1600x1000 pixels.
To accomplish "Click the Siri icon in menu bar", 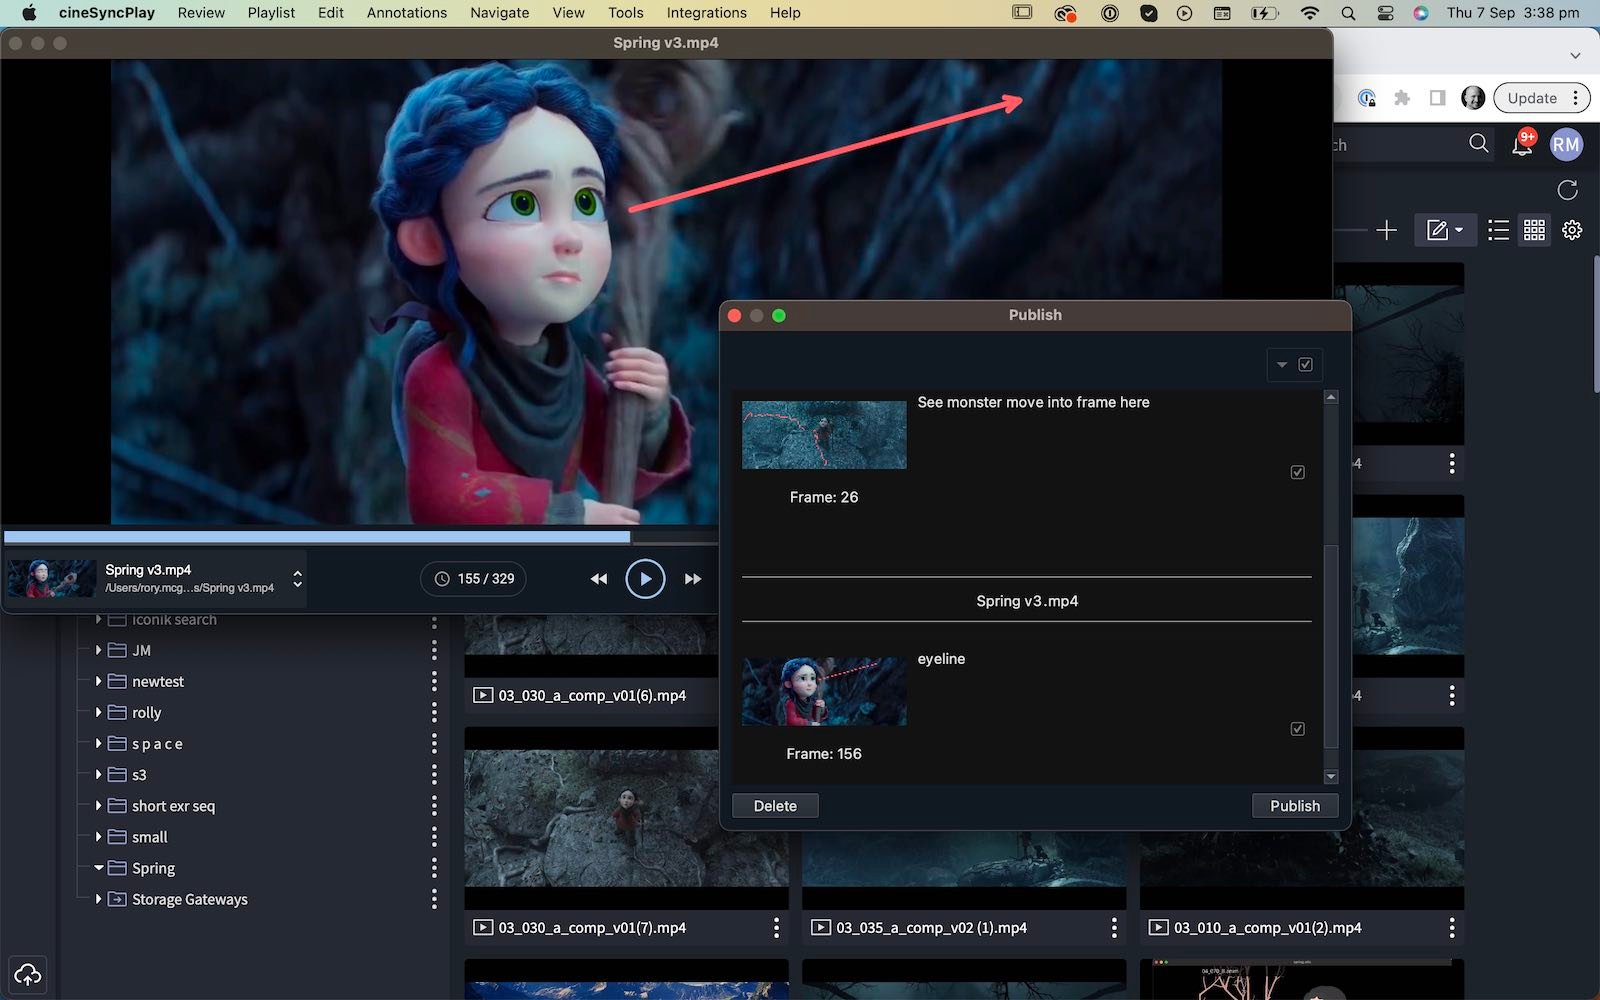I will pos(1421,13).
